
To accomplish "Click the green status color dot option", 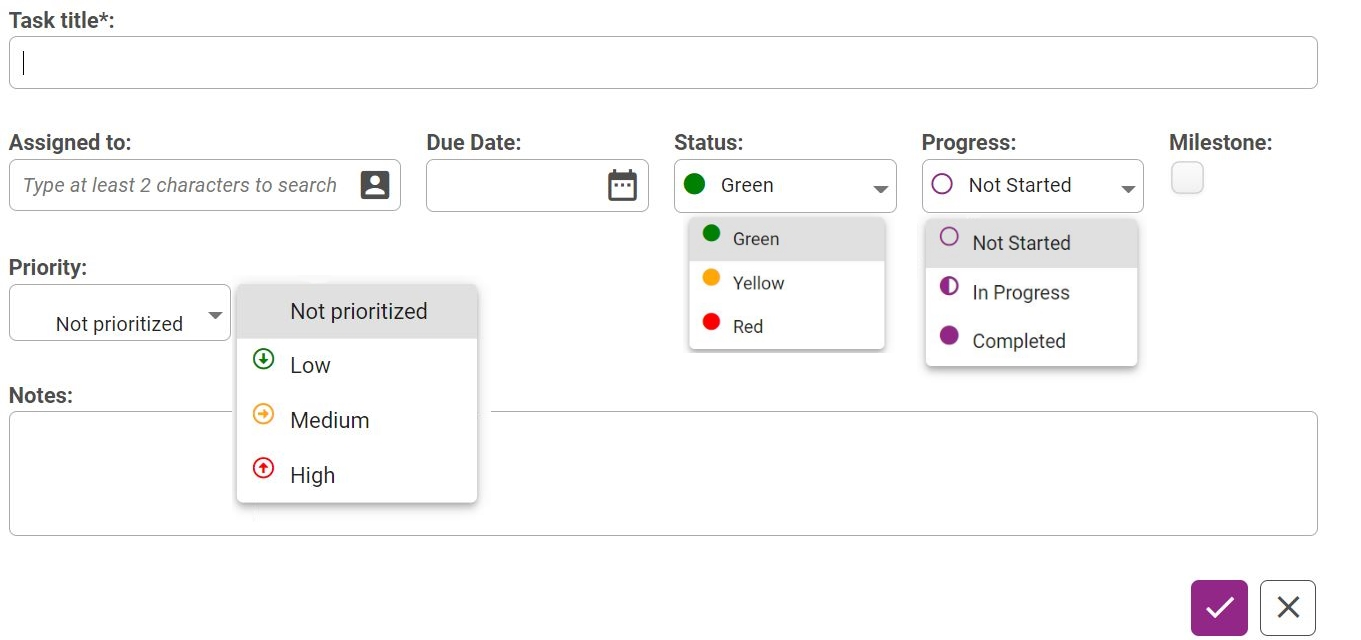I will 712,234.
